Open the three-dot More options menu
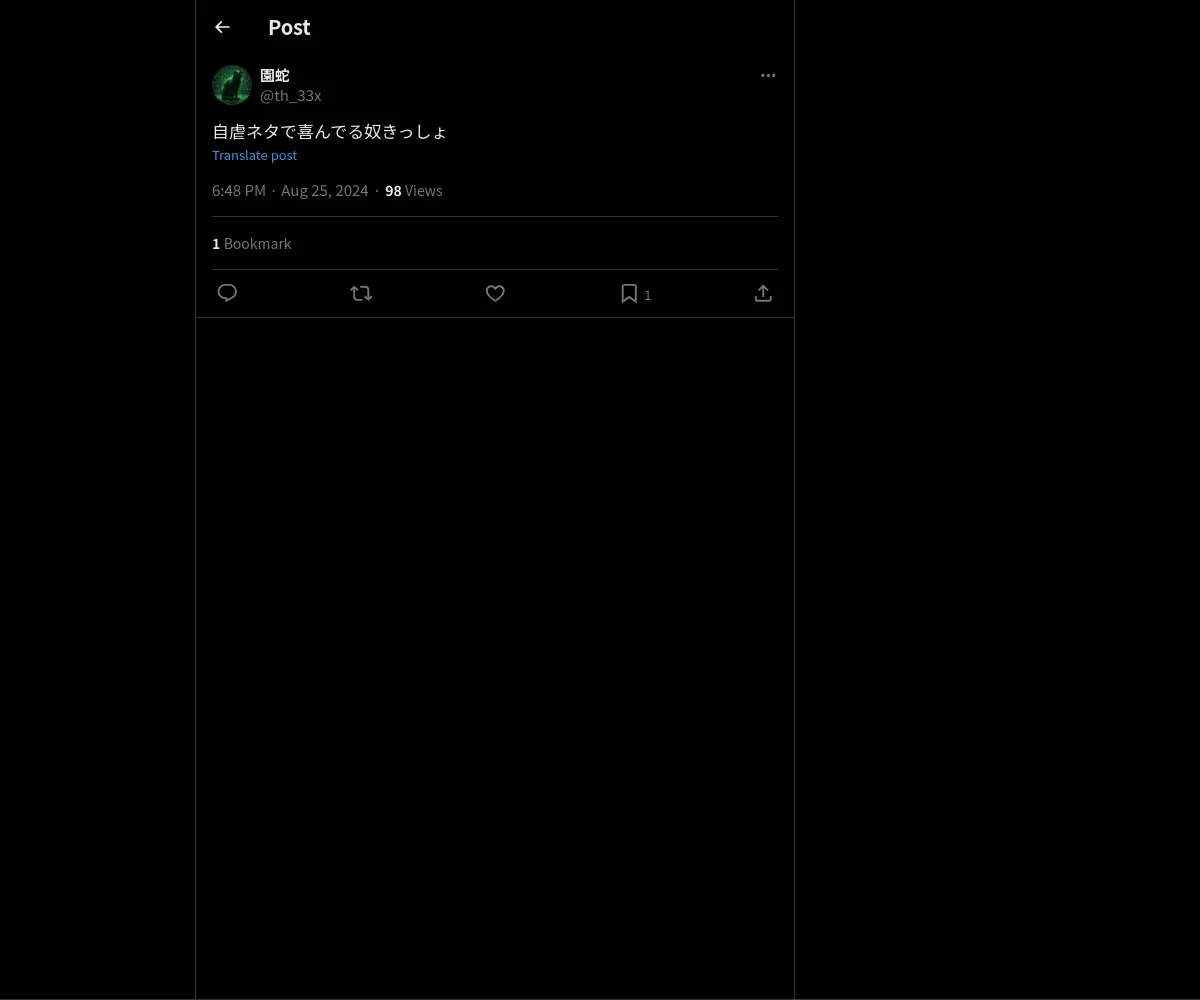The image size is (1200, 1000). point(768,75)
